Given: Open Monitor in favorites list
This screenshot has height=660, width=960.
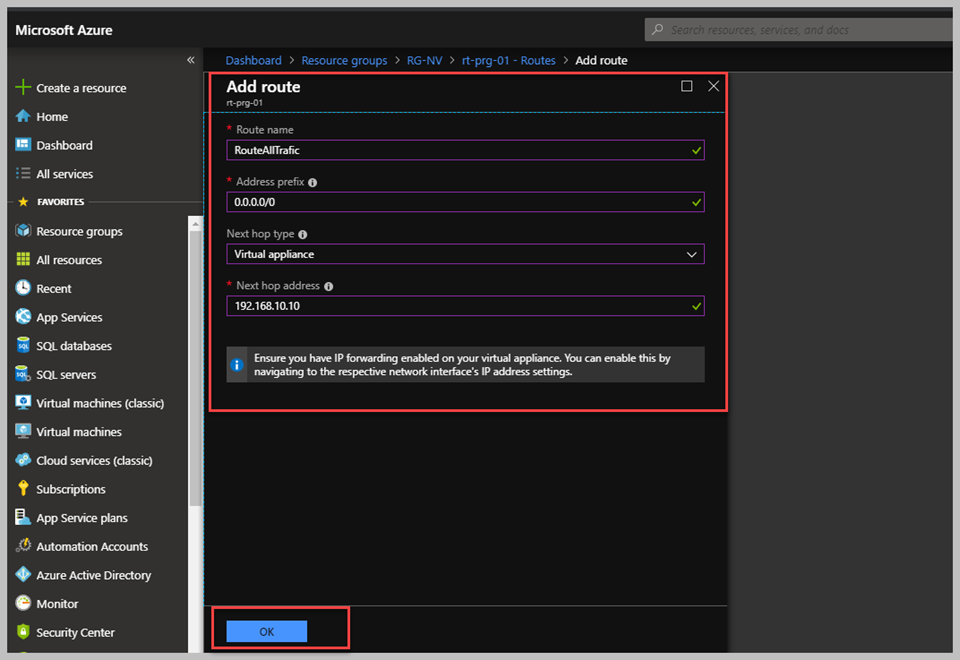Looking at the screenshot, I should click(x=57, y=604).
